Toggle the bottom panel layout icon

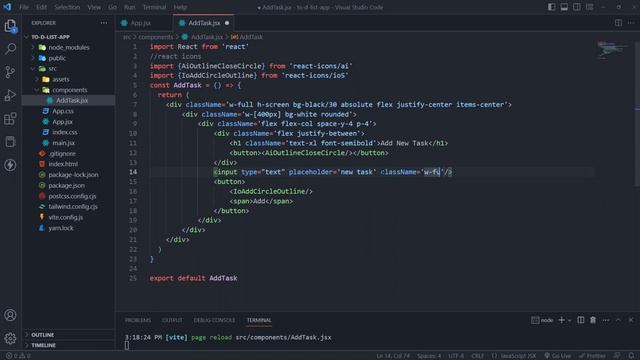pyautogui.click(x=564, y=7)
